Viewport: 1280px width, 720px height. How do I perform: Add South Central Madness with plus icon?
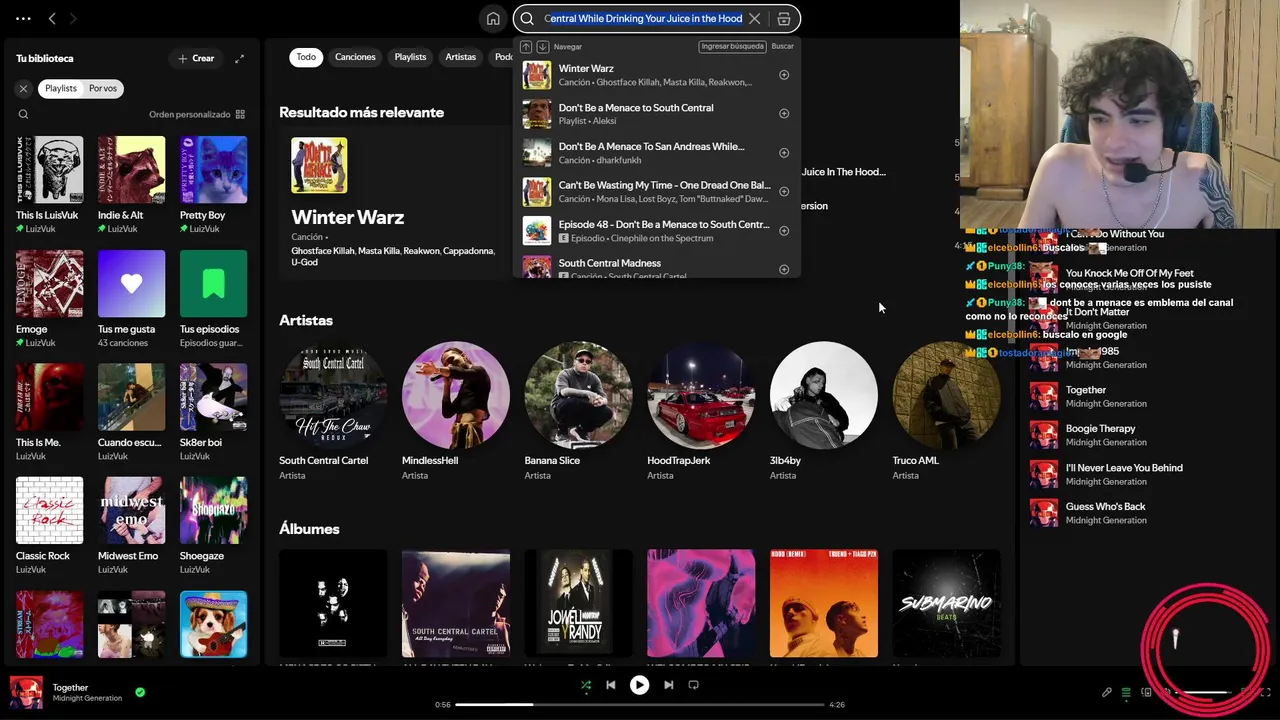tap(784, 269)
